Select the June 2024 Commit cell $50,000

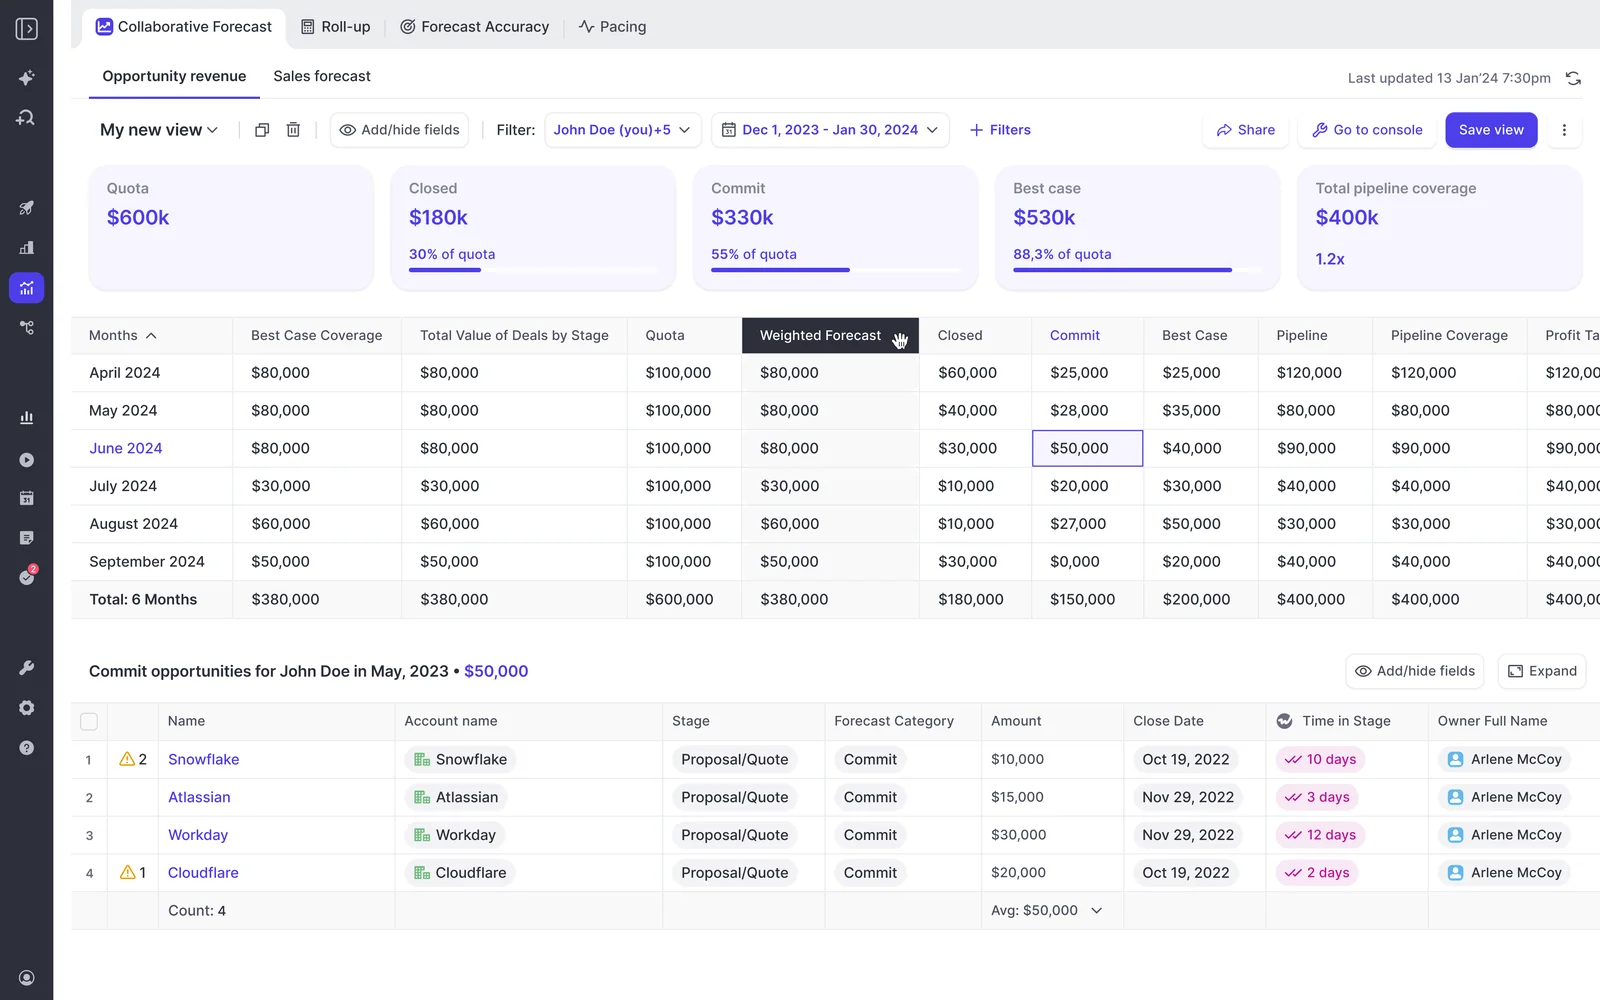(x=1087, y=448)
